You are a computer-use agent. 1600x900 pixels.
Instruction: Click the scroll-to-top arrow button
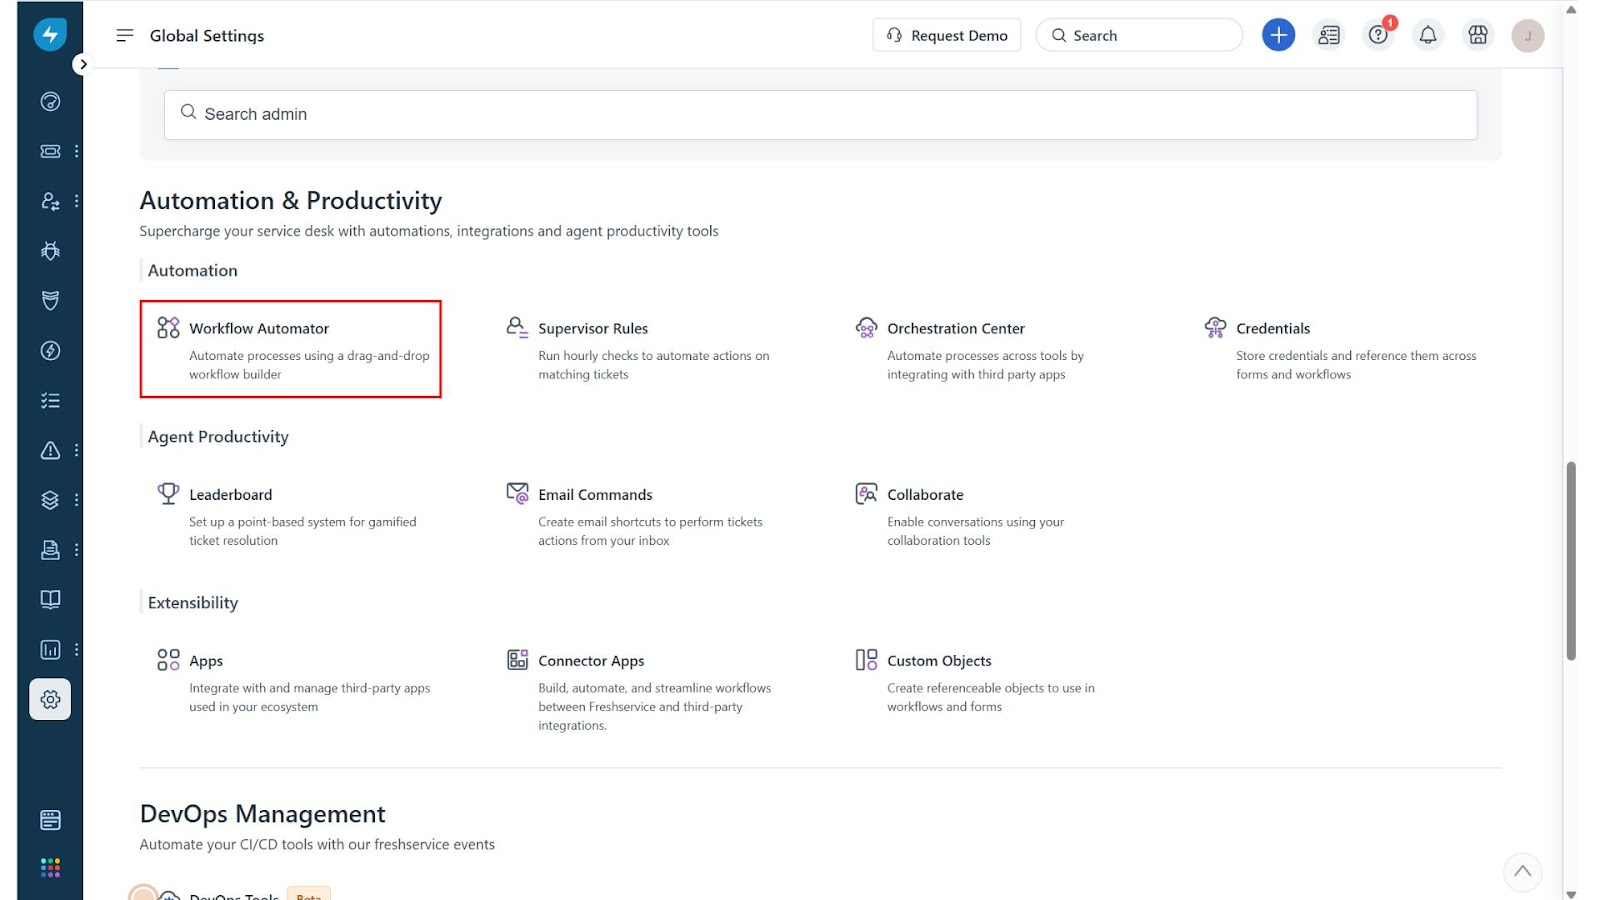tap(1522, 872)
